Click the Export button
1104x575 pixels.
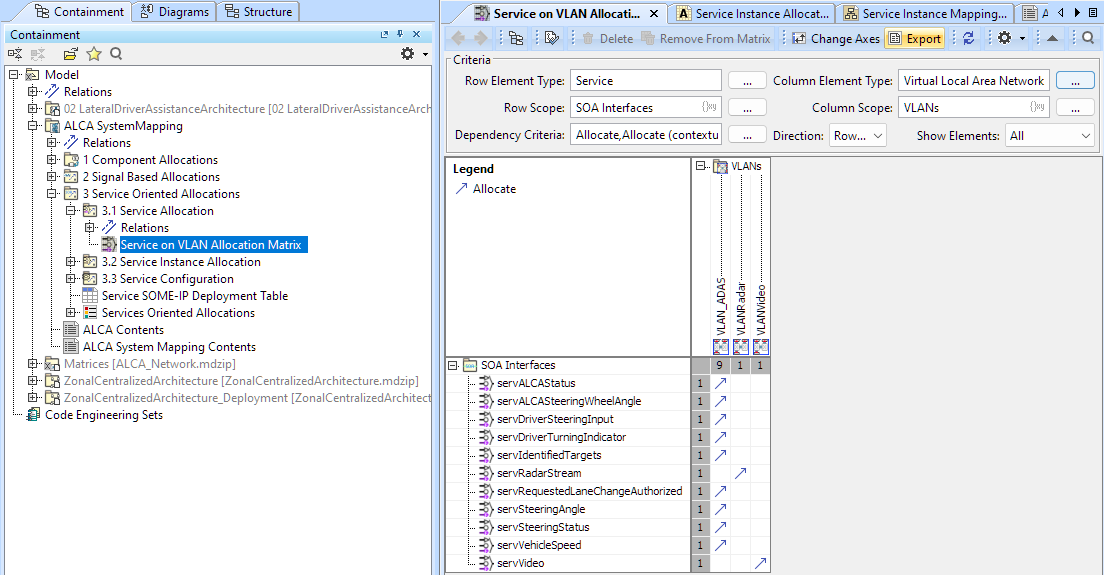click(x=915, y=38)
